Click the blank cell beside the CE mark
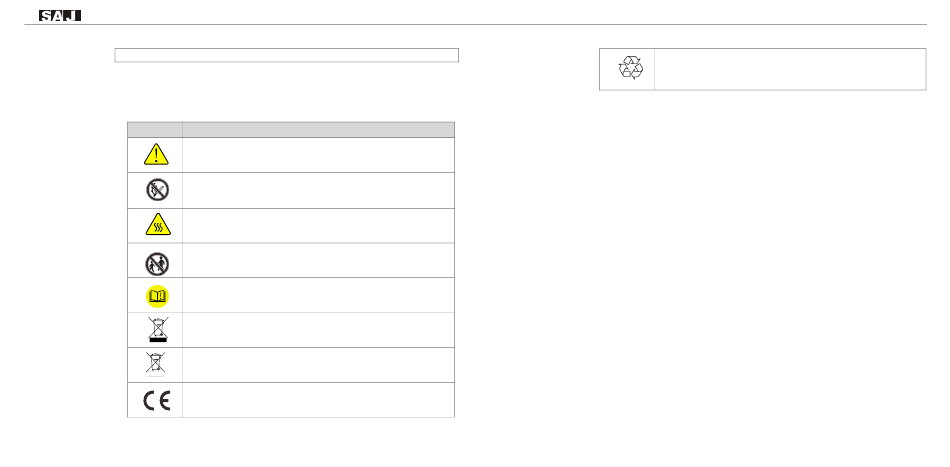The width and height of the screenshot is (950, 467). pyautogui.click(x=318, y=400)
